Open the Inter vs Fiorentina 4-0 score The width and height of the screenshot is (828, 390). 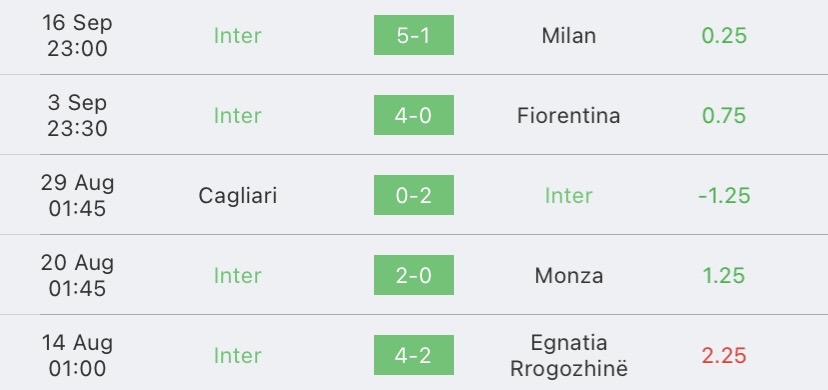(x=413, y=115)
